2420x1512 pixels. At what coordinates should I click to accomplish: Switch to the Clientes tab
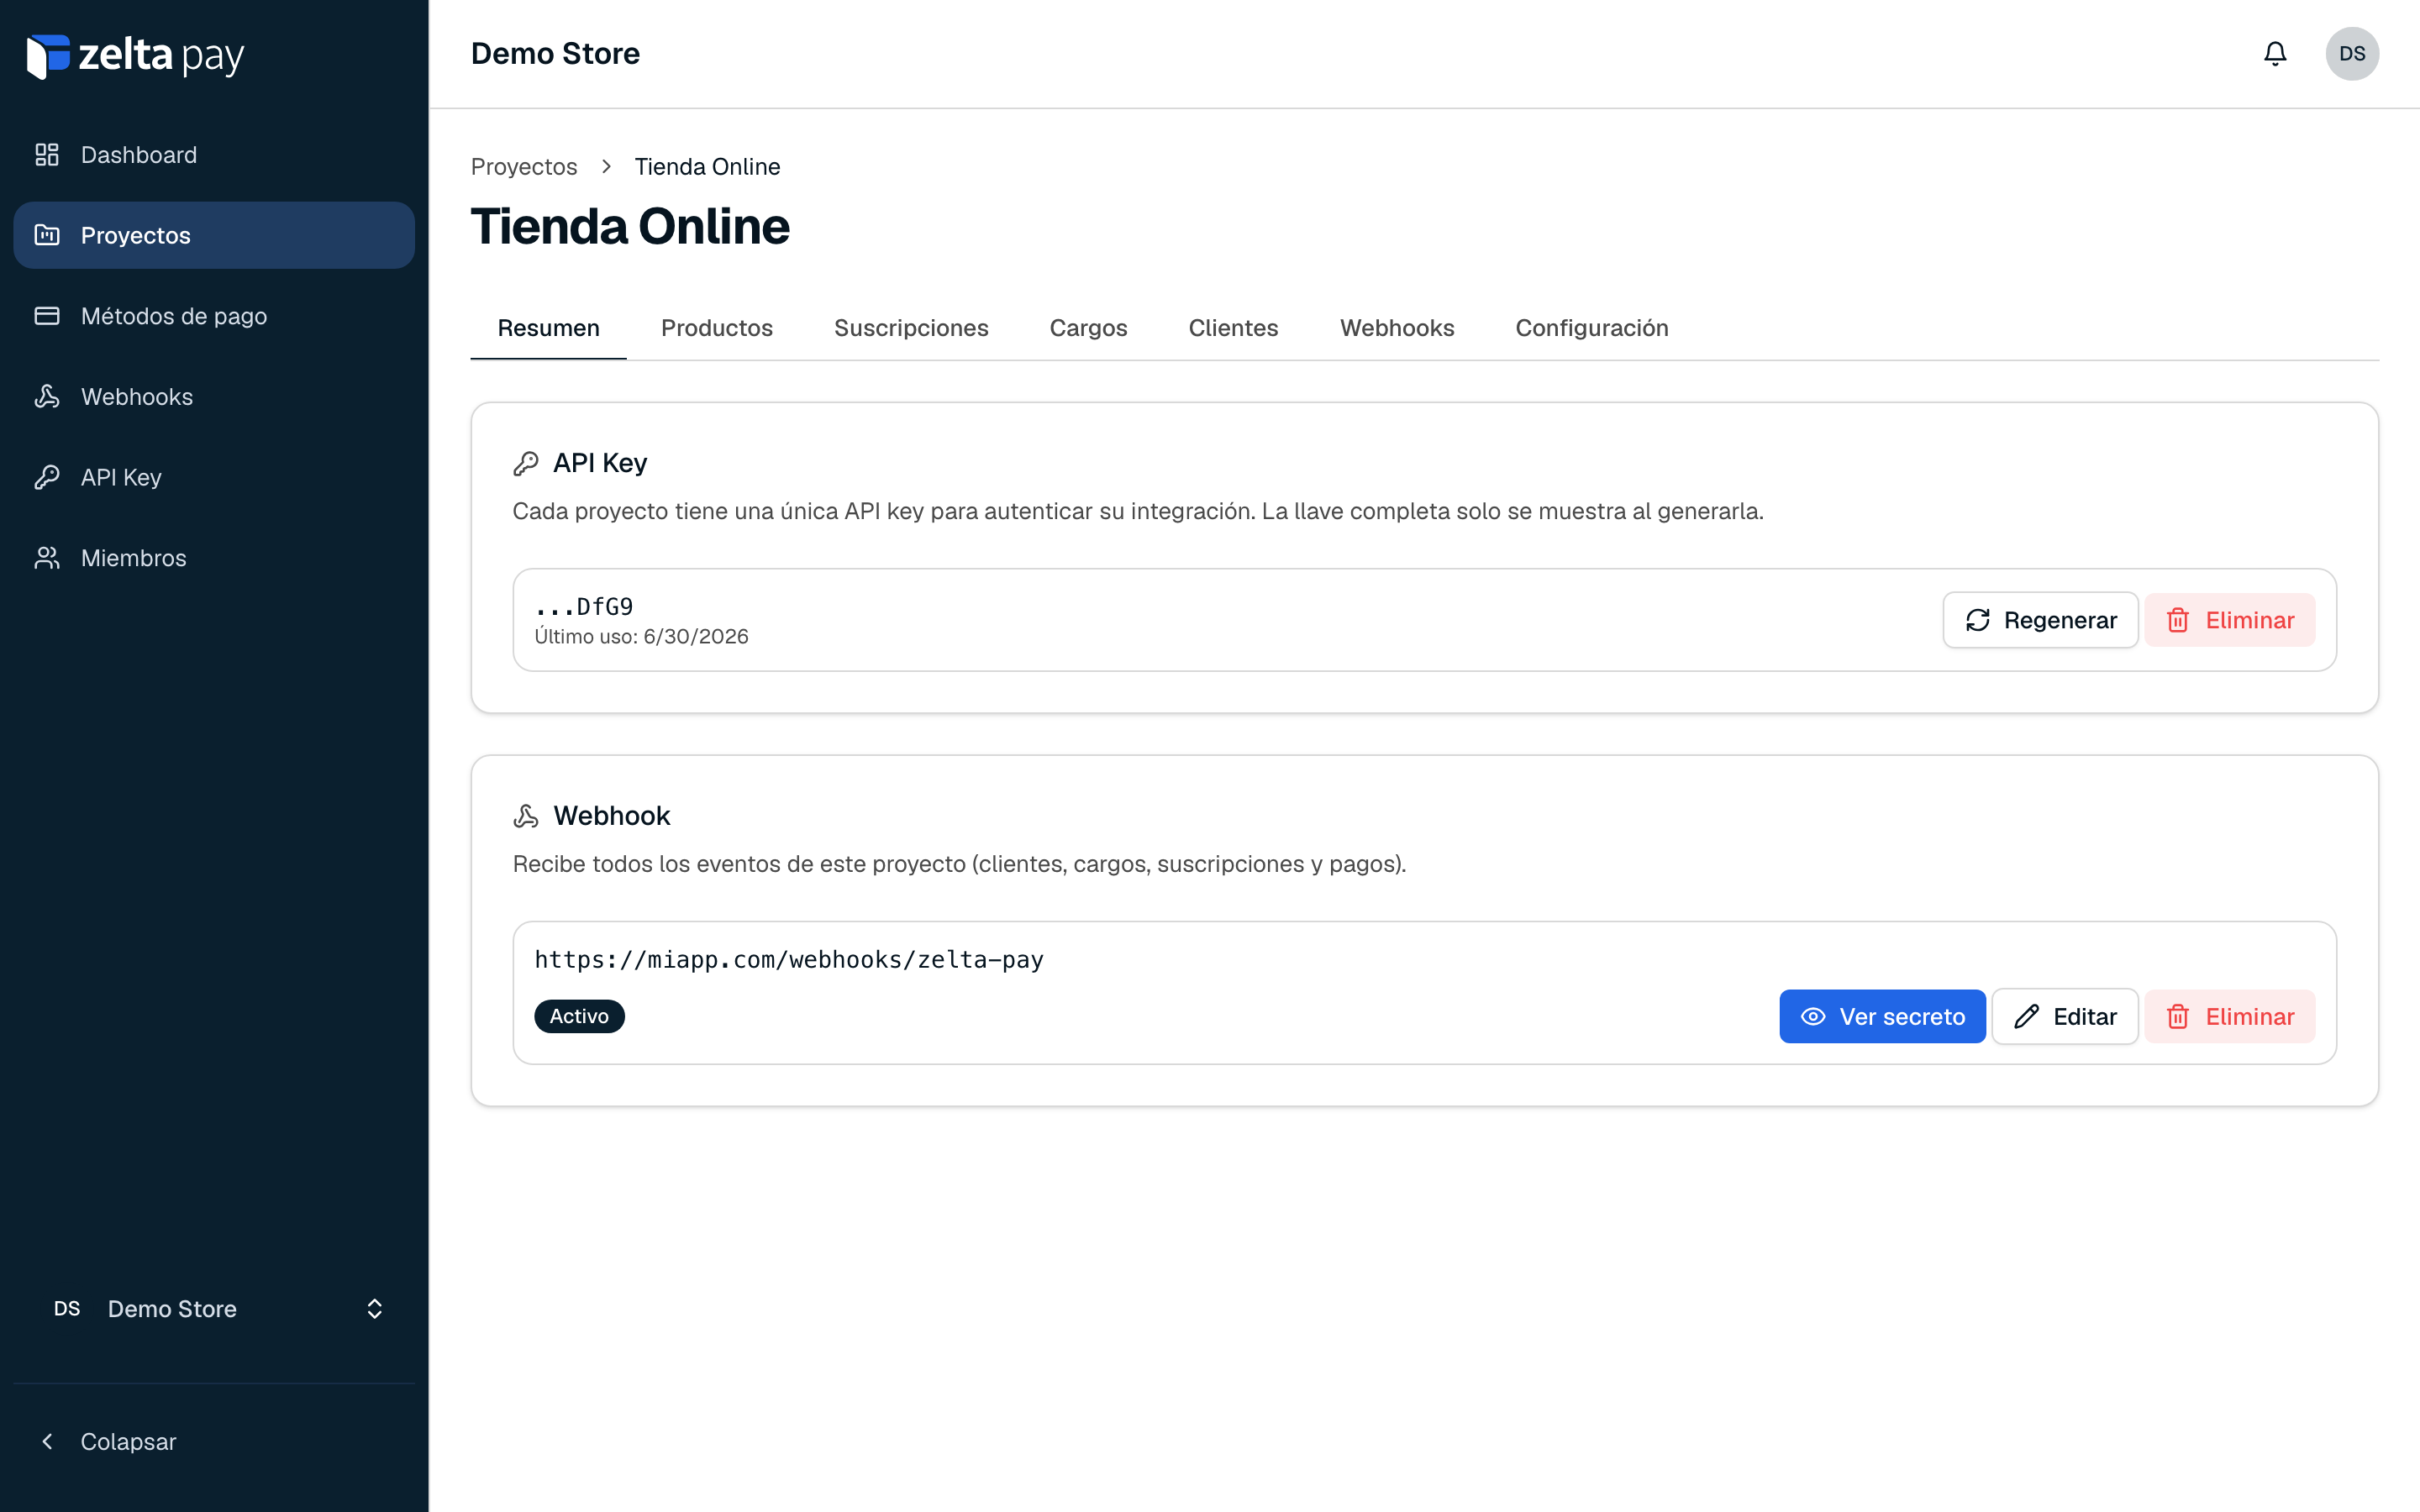[1233, 328]
